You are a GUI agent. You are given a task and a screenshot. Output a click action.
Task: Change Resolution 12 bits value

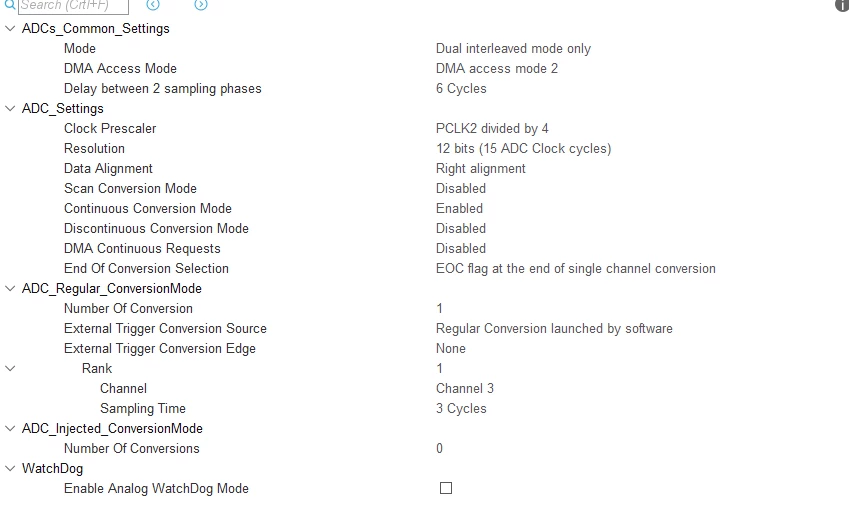tap(524, 149)
